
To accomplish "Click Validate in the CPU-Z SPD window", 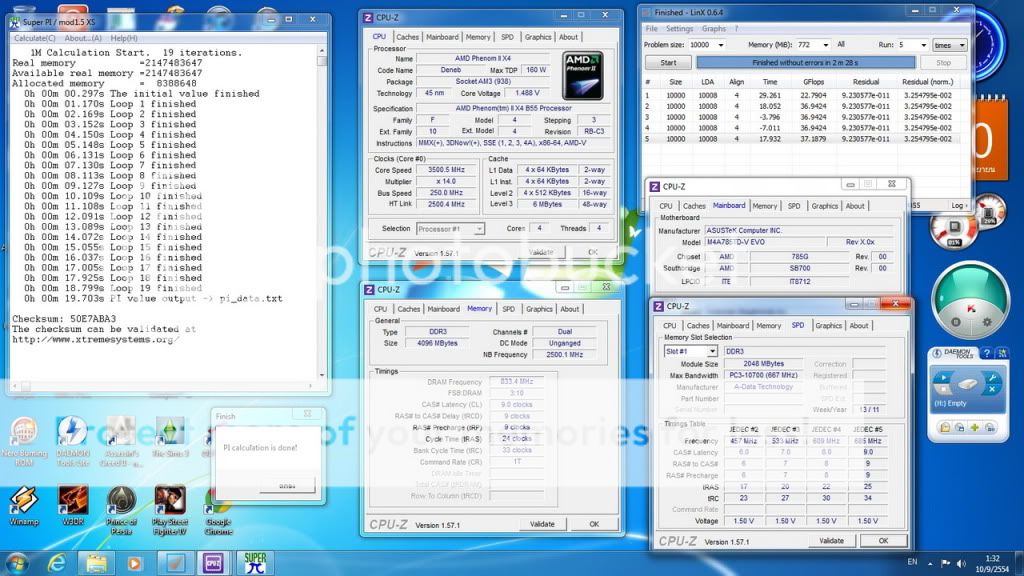I will tap(831, 540).
